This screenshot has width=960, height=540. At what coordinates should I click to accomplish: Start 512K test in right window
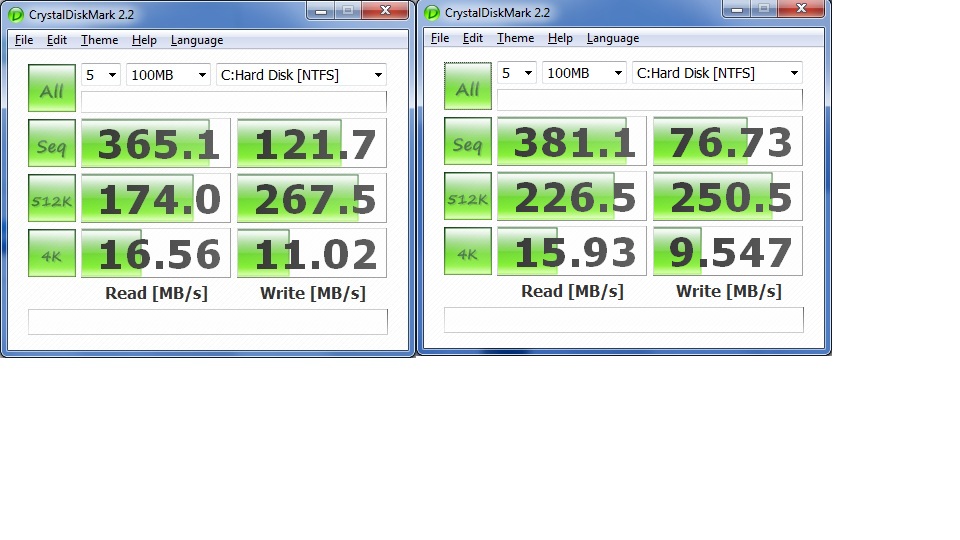click(468, 197)
